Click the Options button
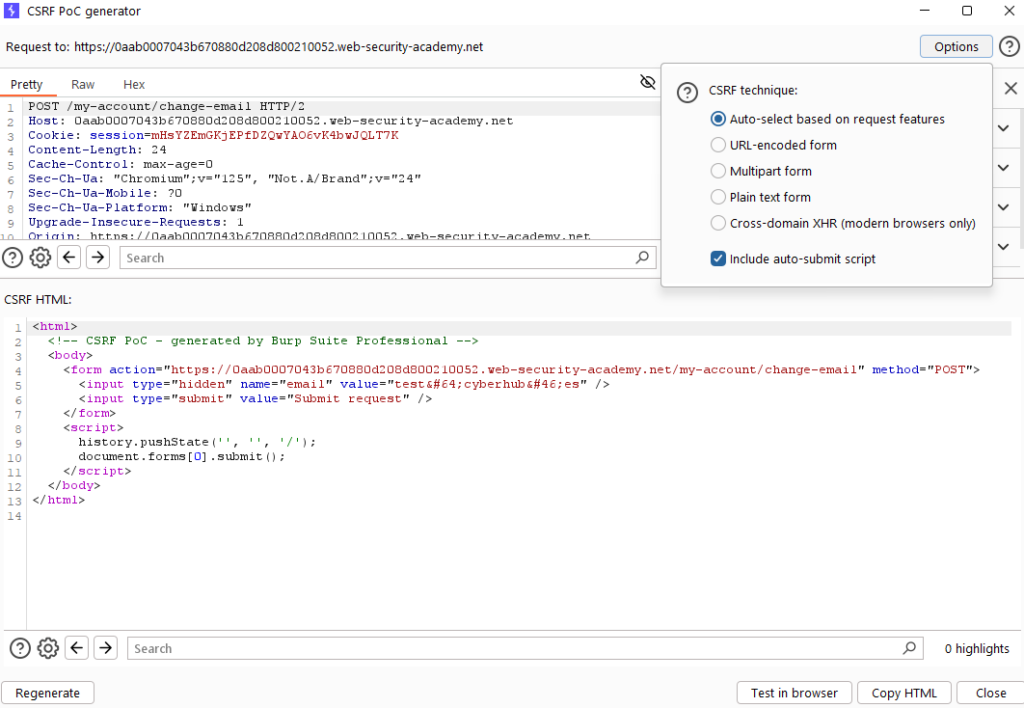Screen dimensions: 1024x708 [956, 46]
